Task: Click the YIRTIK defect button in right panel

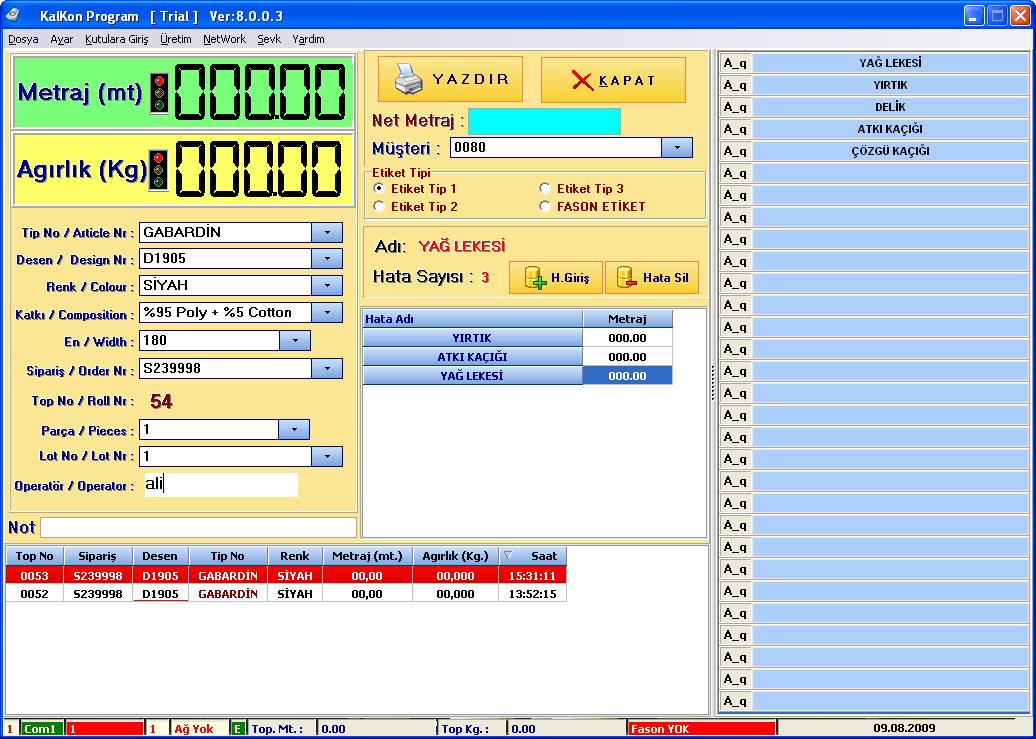Action: [x=891, y=85]
